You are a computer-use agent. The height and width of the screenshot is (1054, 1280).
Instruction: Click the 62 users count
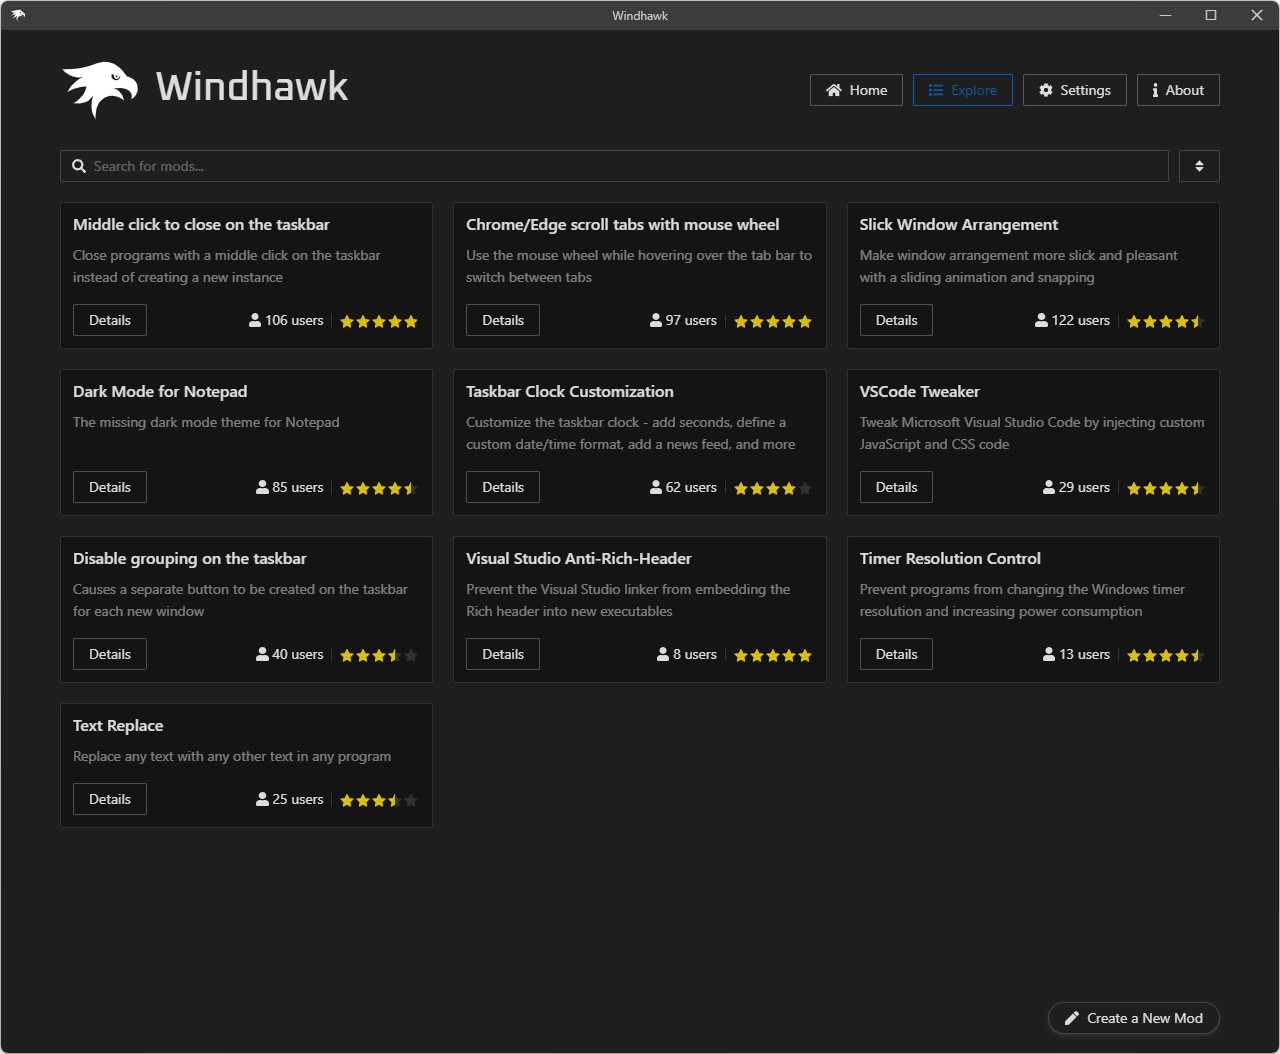tap(683, 487)
